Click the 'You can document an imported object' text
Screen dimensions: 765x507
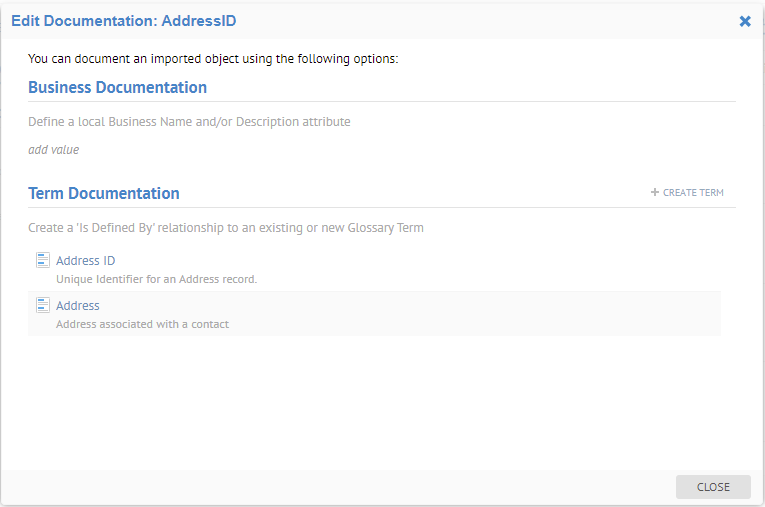[x=213, y=59]
